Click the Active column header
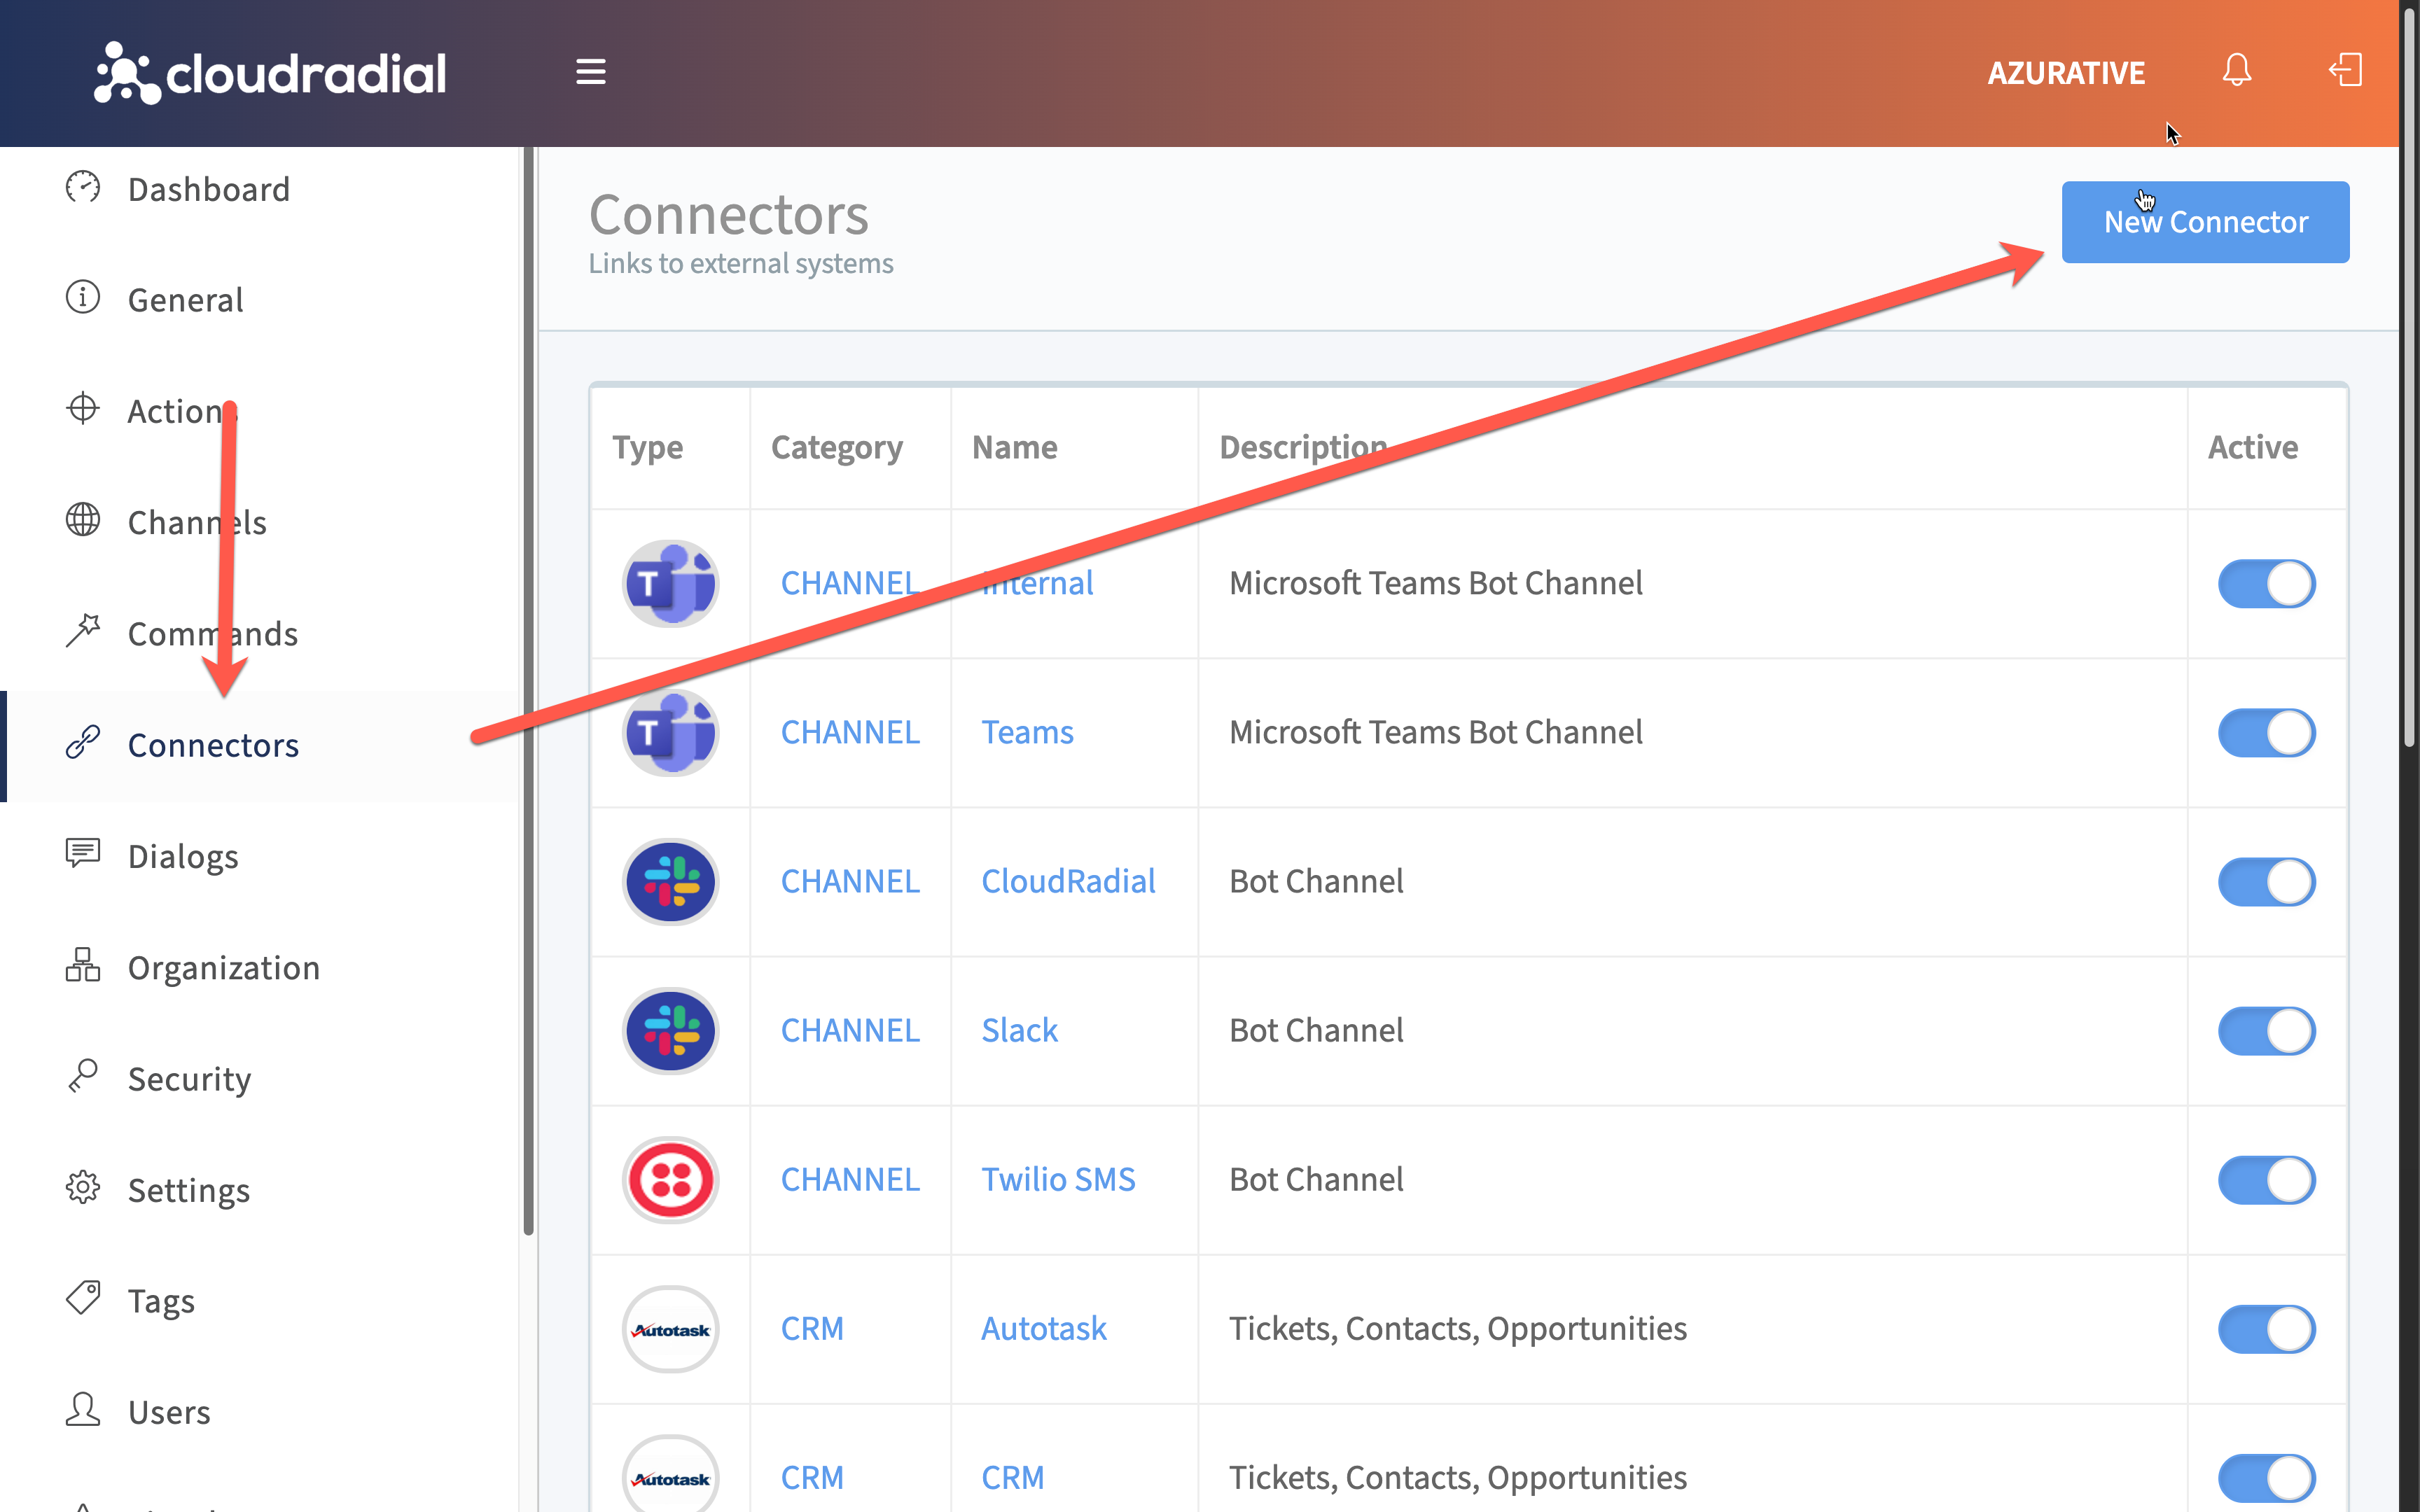2420x1512 pixels. tap(2252, 447)
